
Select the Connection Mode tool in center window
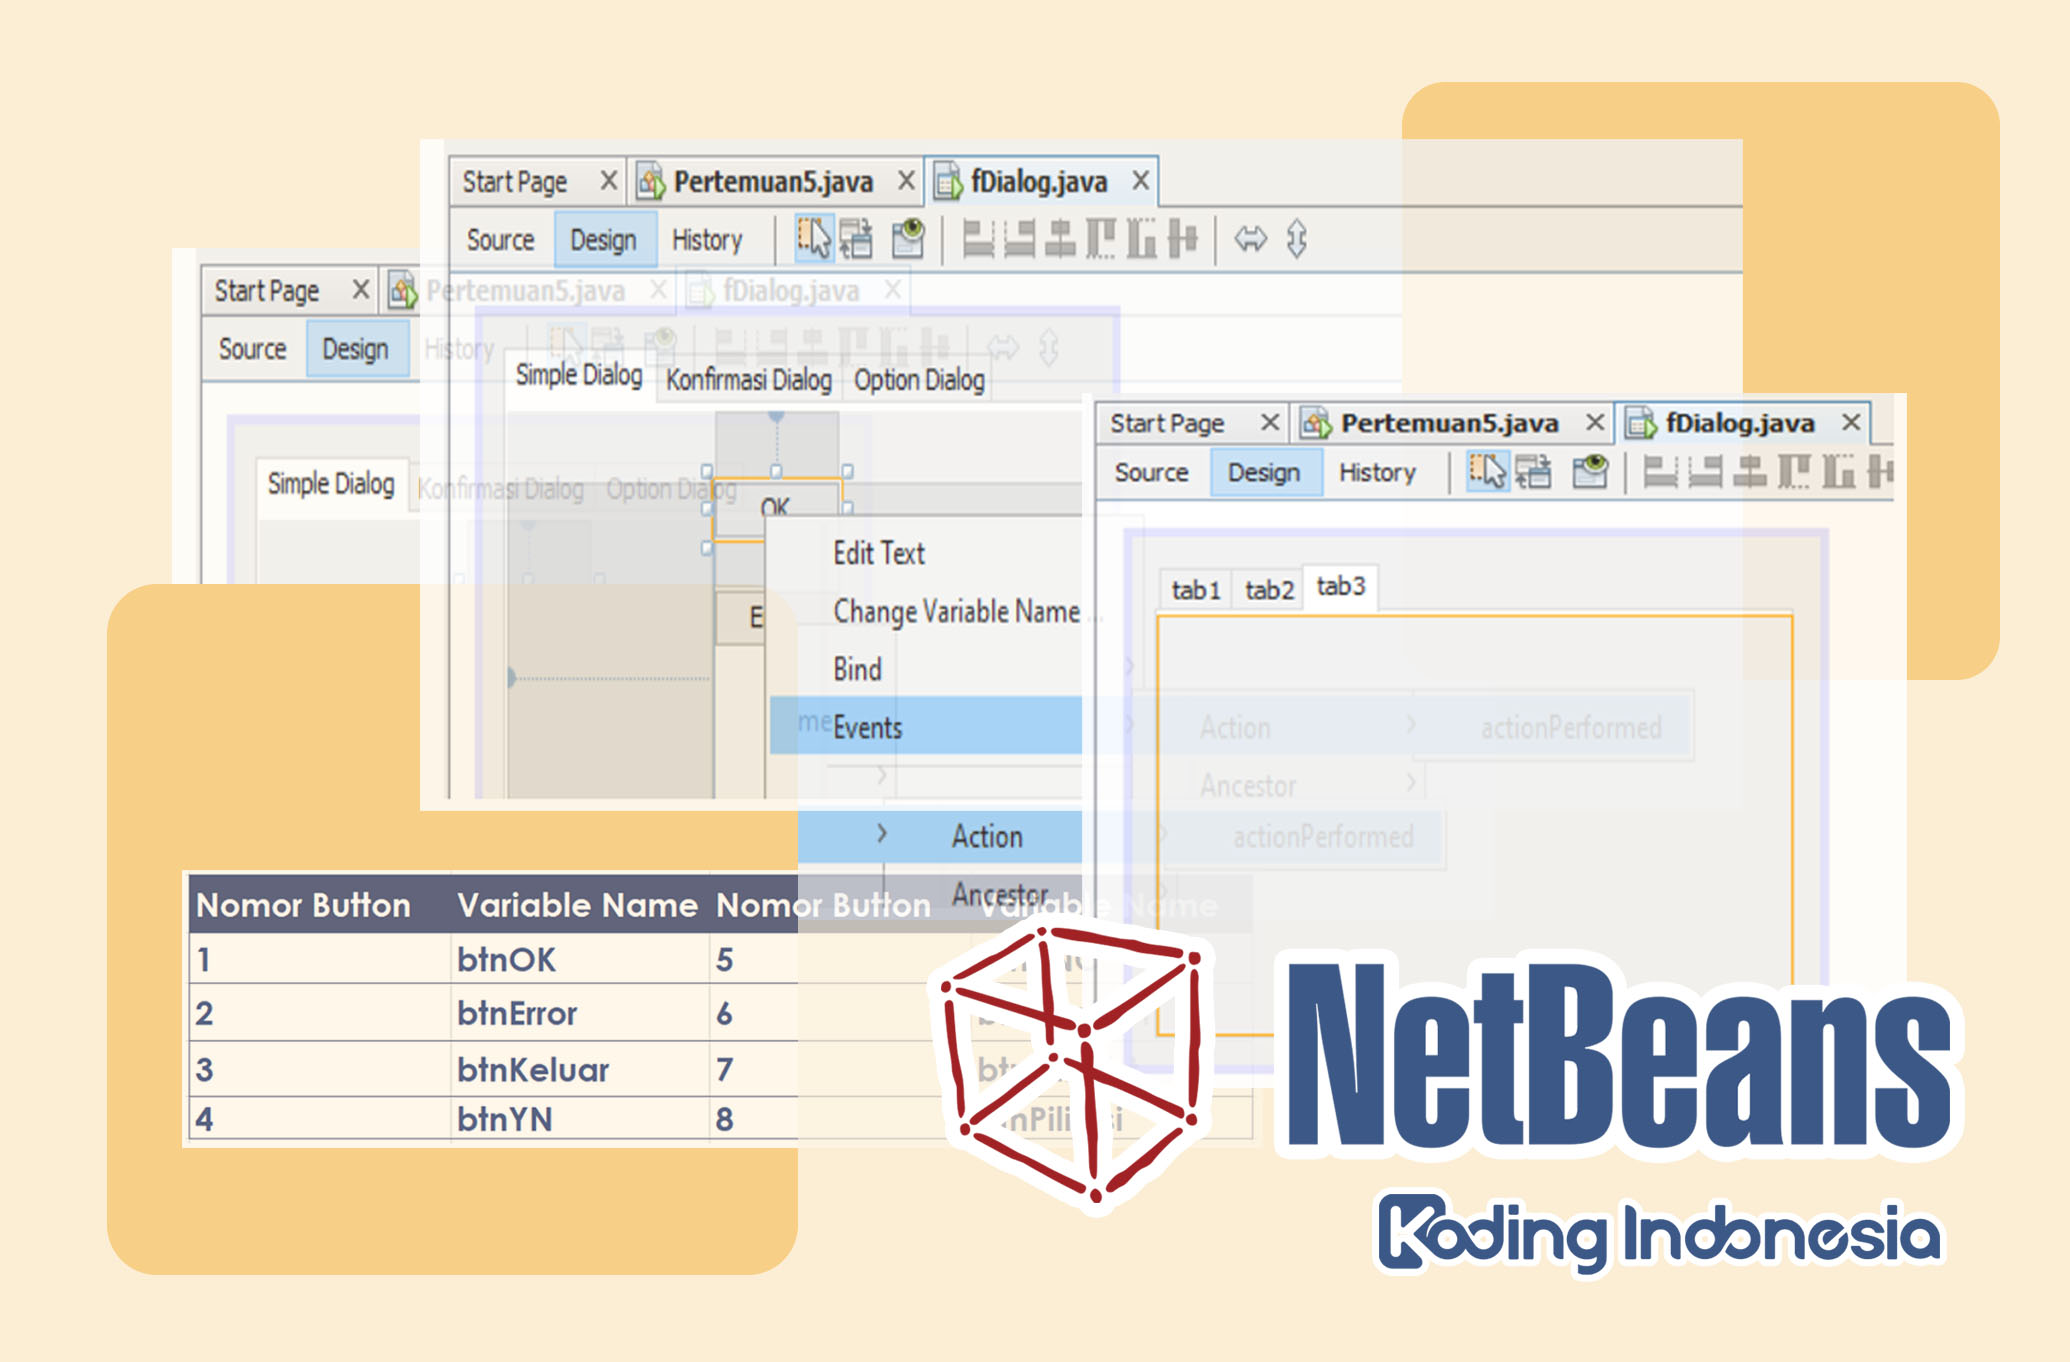(856, 239)
